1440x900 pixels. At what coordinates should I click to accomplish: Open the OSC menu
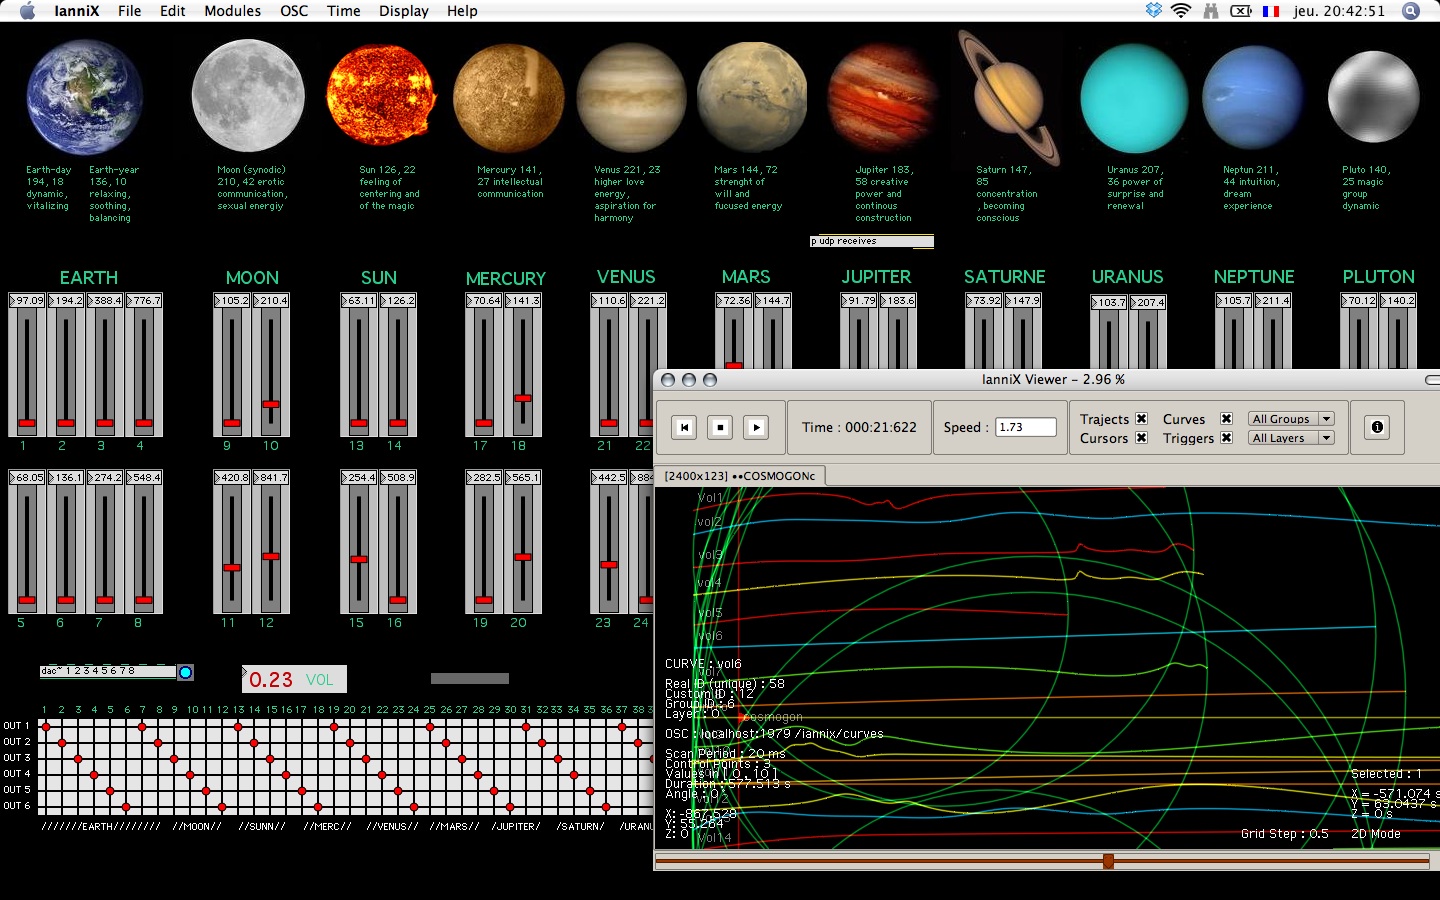tap(294, 11)
